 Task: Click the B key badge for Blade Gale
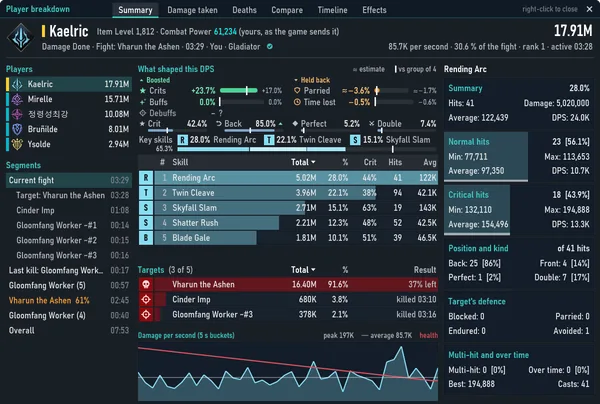(146, 238)
